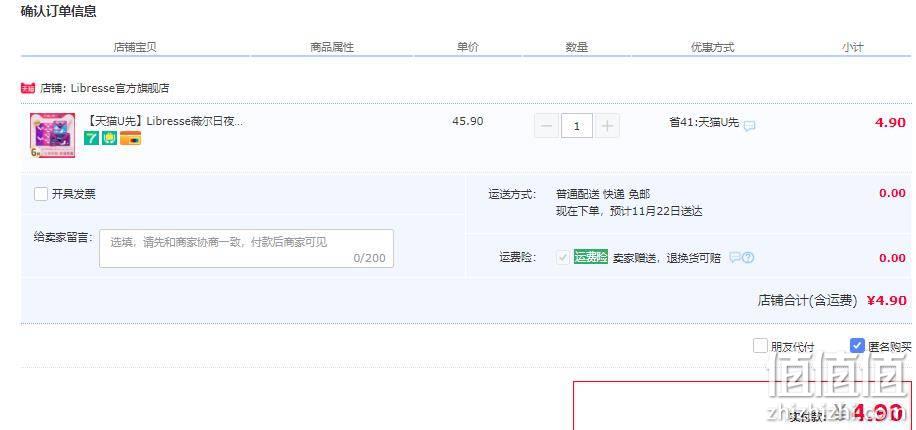Screen dimensions: 916x430
Task: Decrease quantity with the minus button
Action: point(546,126)
